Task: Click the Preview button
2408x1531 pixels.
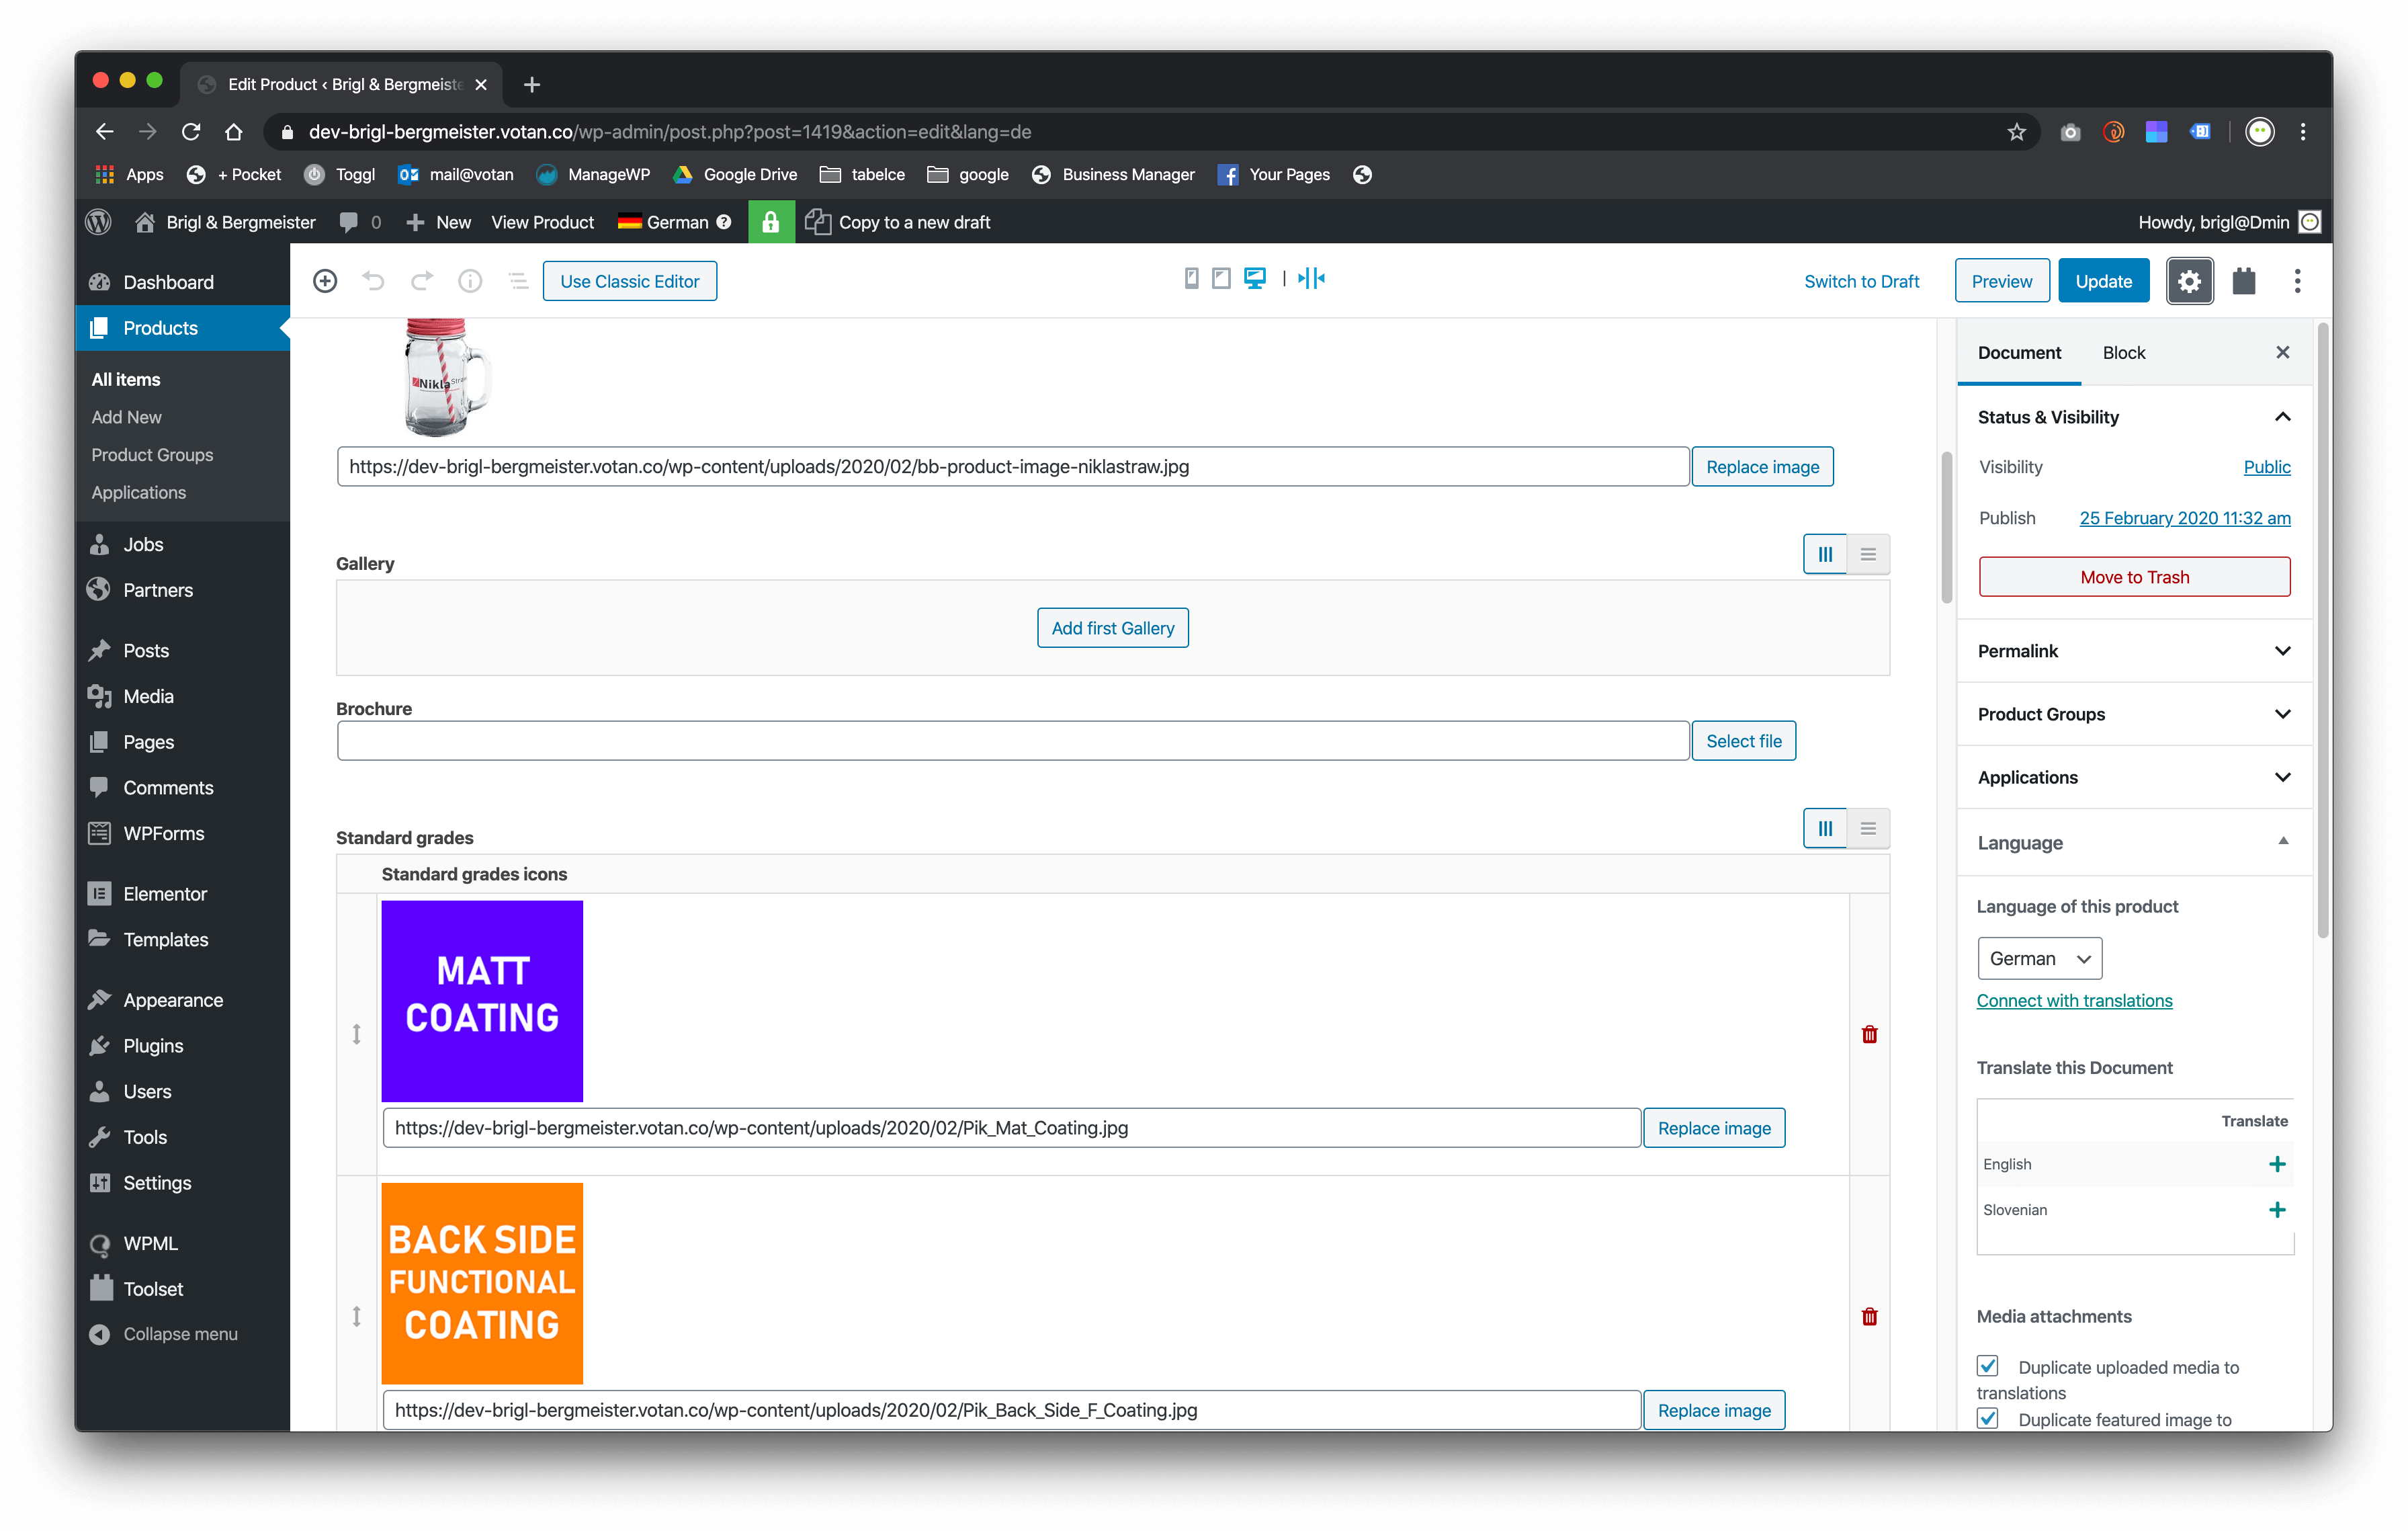Action: click(2001, 281)
